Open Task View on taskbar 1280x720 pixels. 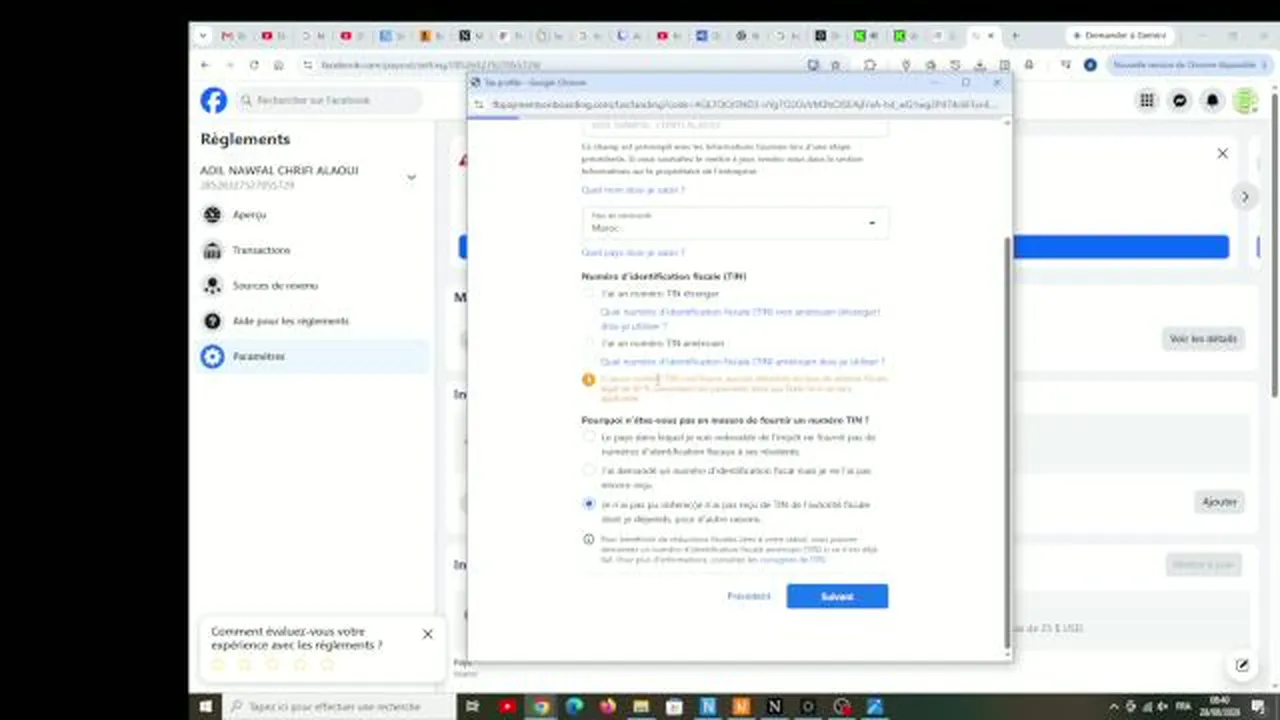(x=472, y=706)
